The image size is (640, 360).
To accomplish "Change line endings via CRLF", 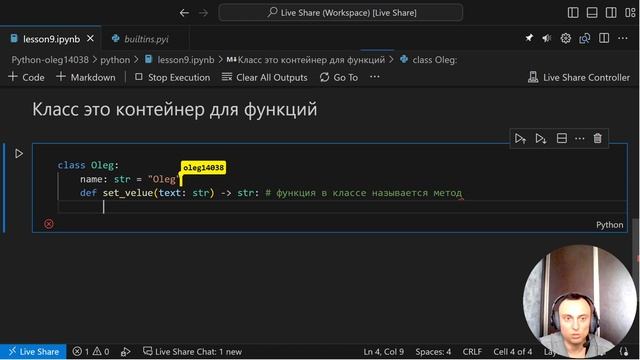I will [x=472, y=351].
